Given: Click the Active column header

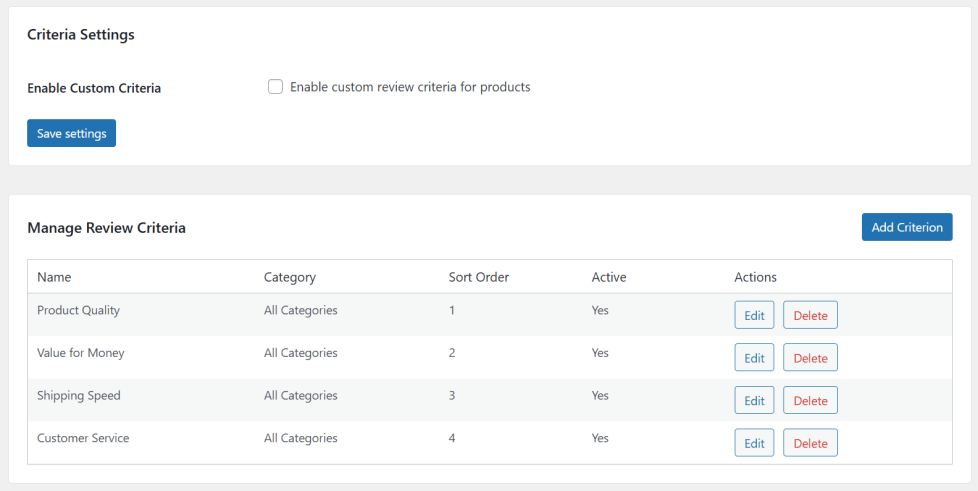Looking at the screenshot, I should pyautogui.click(x=609, y=277).
